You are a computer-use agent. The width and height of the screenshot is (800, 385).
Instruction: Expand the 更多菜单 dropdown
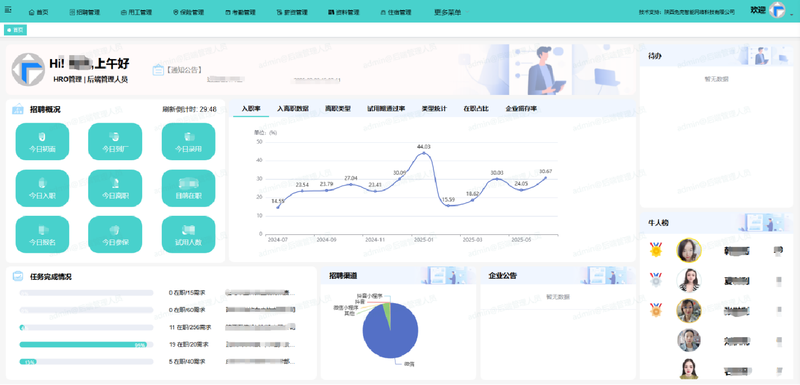click(x=452, y=12)
